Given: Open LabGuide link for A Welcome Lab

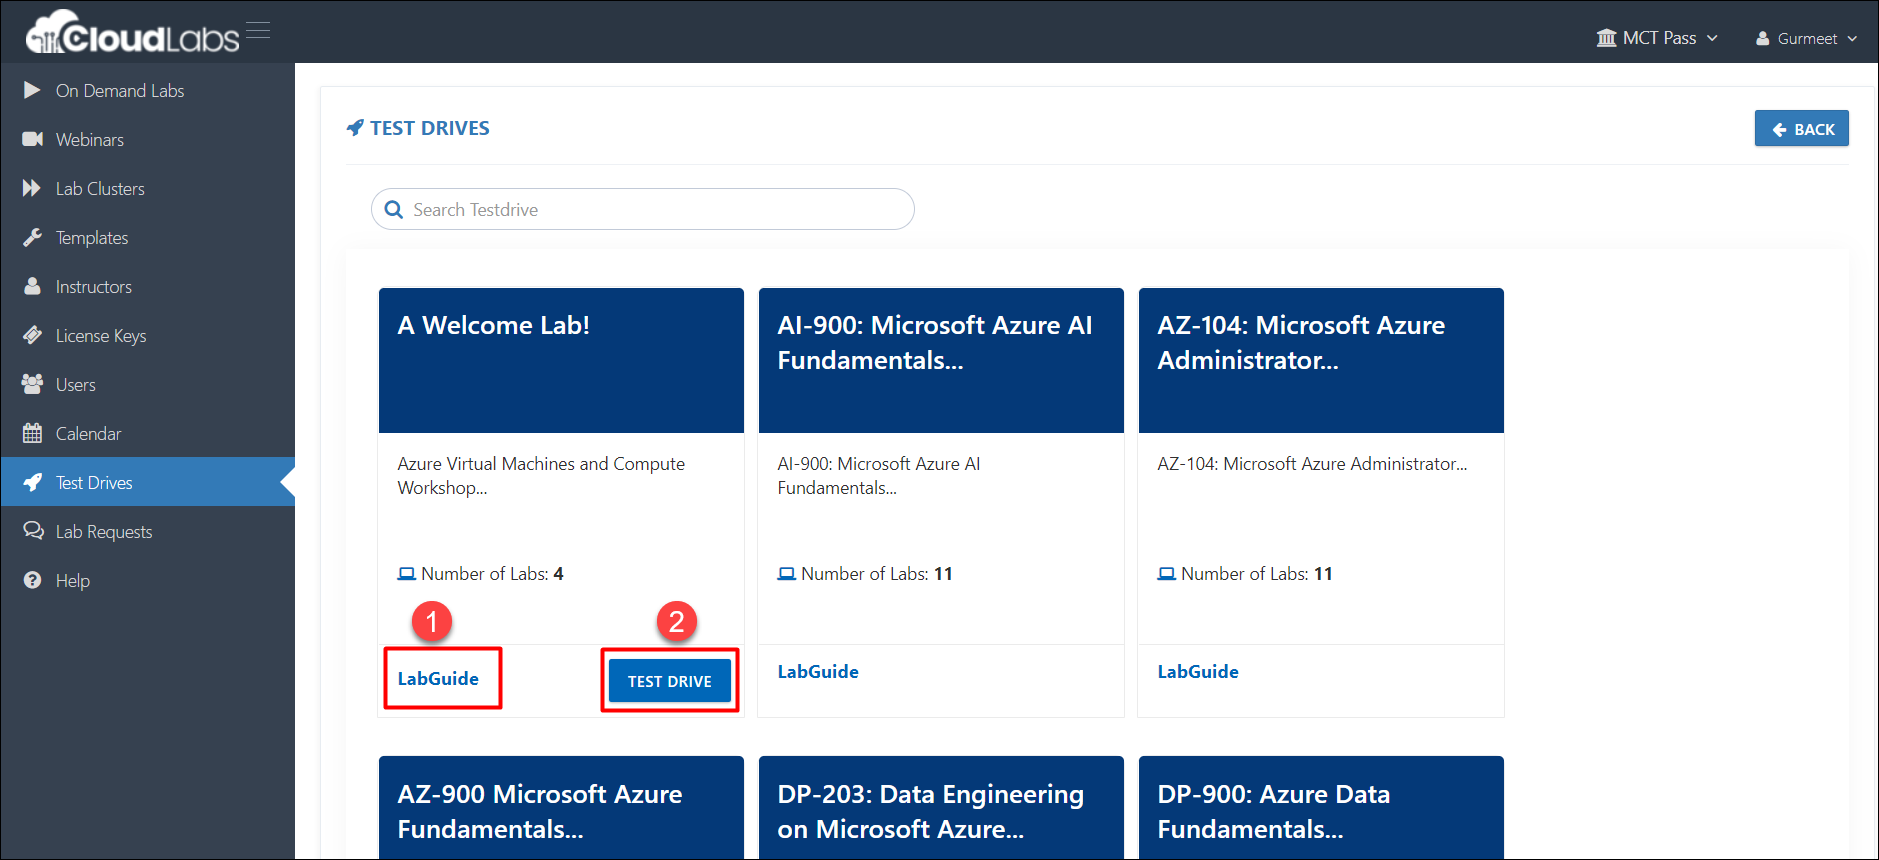Looking at the screenshot, I should click(x=438, y=679).
